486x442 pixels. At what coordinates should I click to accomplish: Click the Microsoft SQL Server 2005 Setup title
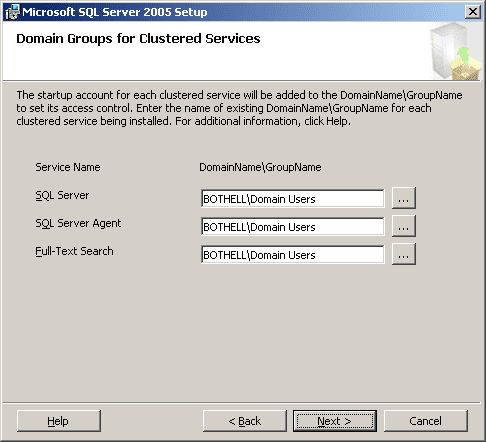point(115,12)
